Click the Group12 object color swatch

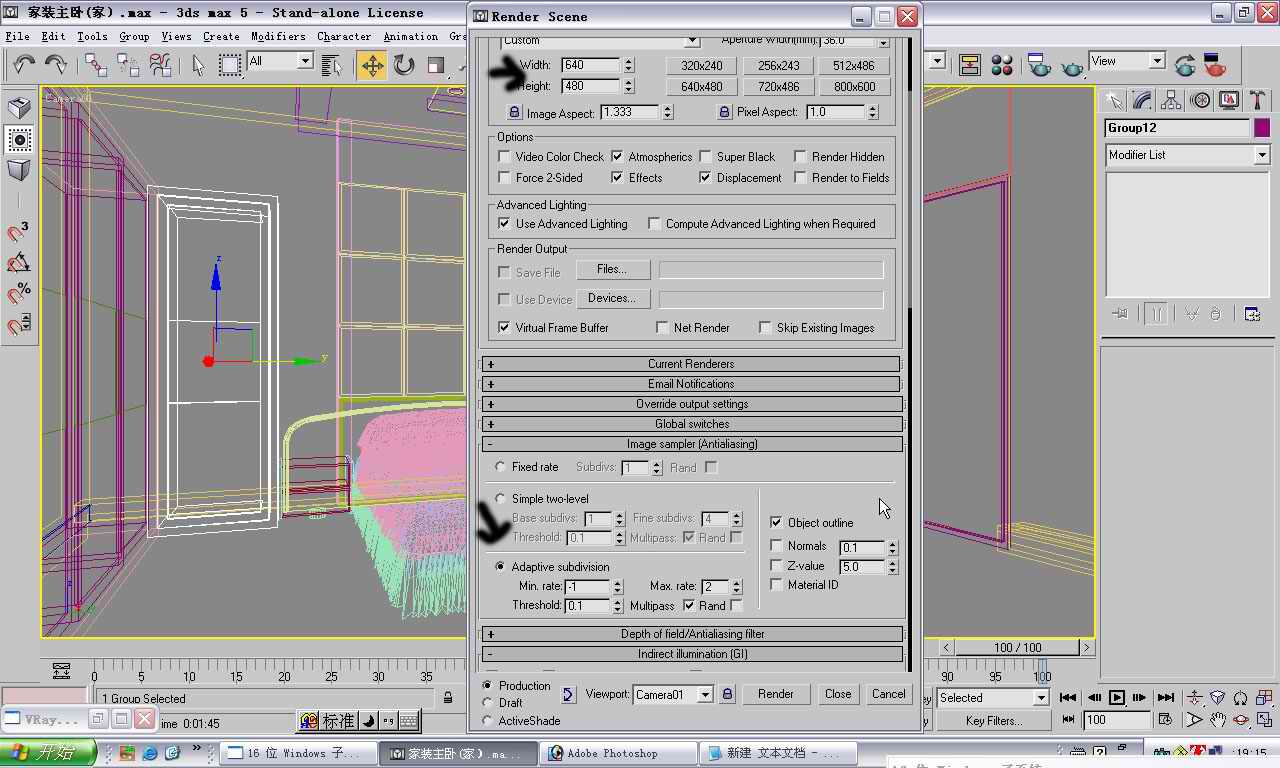pyautogui.click(x=1262, y=128)
